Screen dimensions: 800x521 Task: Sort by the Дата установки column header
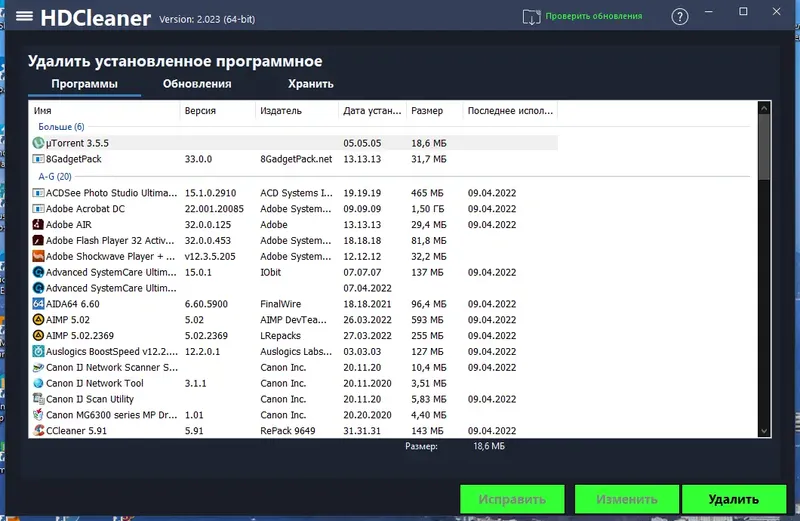(x=372, y=111)
